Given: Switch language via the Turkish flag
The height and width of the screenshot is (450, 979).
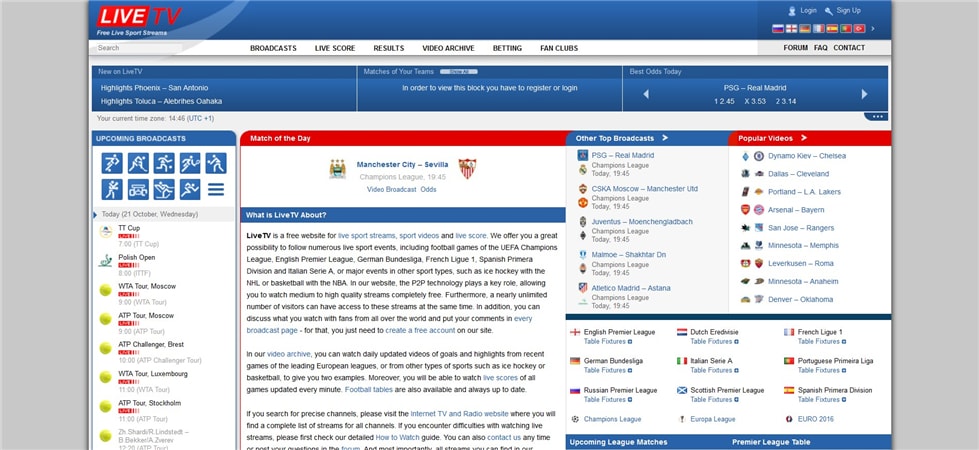Looking at the screenshot, I should tap(859, 29).
